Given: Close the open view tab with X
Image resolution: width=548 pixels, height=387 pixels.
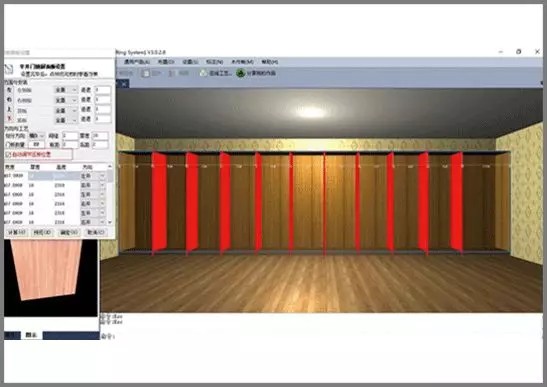Looking at the screenshot, I should (x=124, y=84).
